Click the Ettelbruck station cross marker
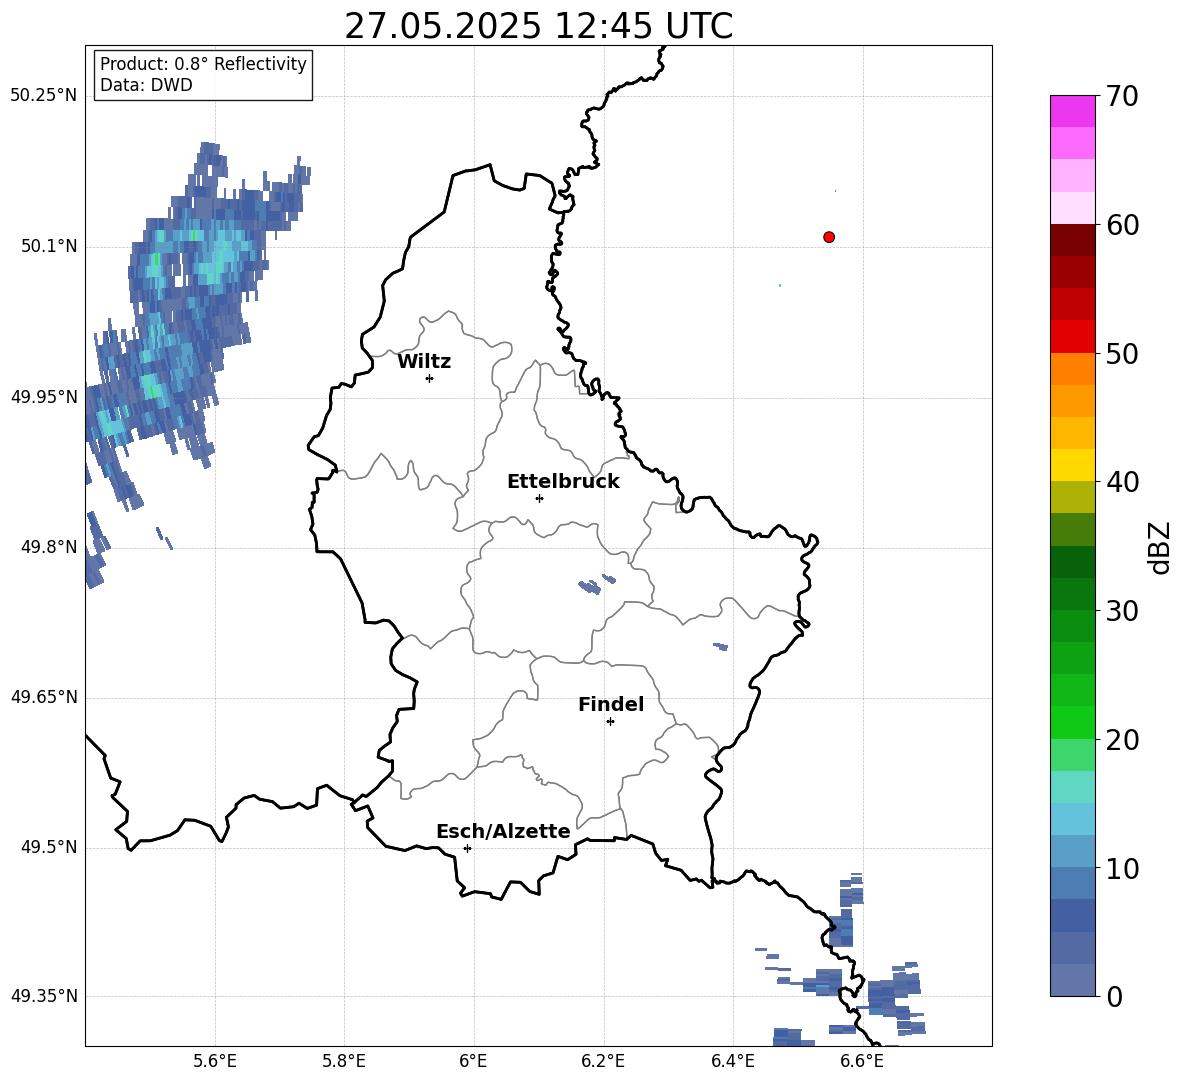1184x1081 pixels. [539, 498]
